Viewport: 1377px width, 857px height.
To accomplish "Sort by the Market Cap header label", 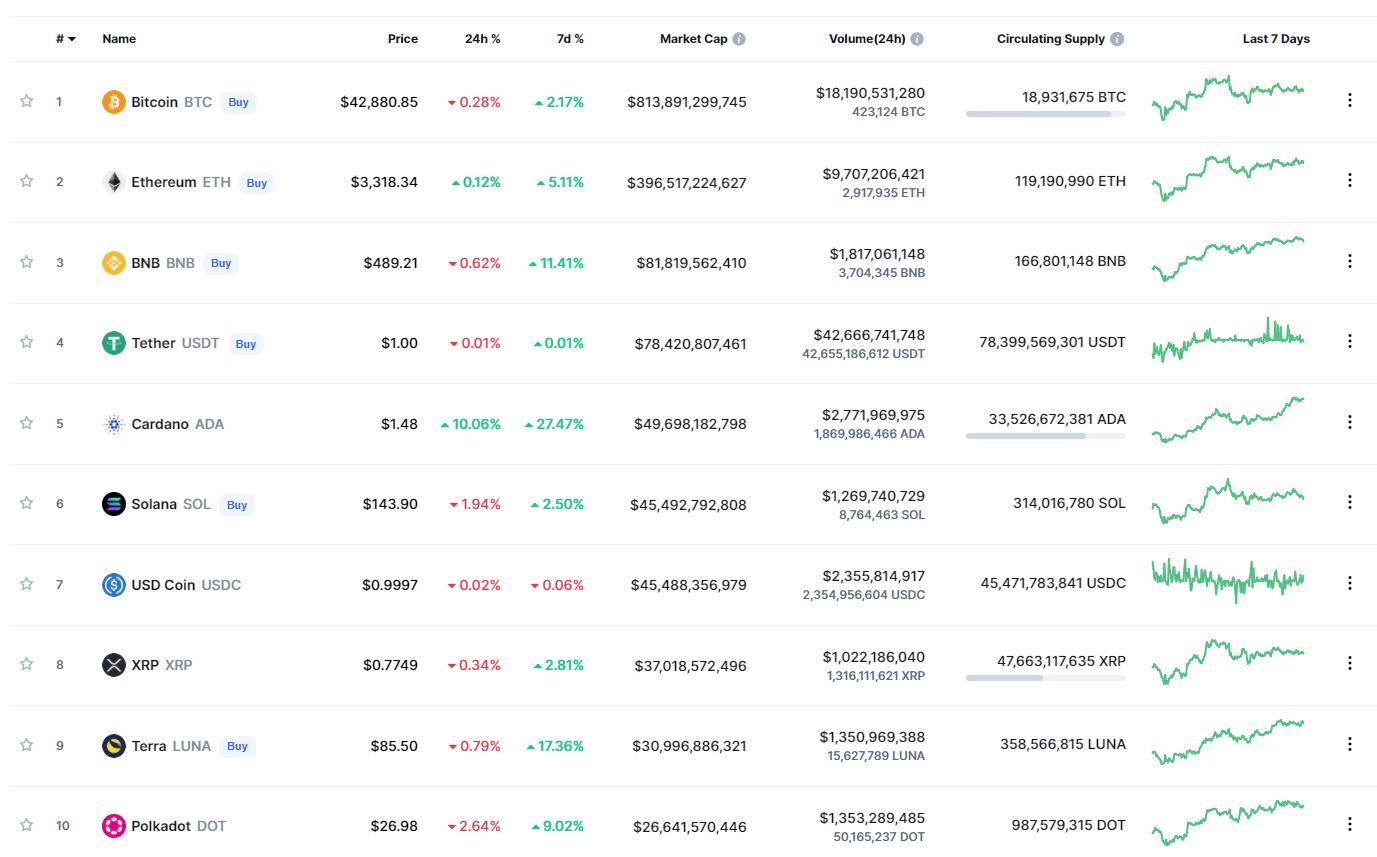I will point(694,39).
